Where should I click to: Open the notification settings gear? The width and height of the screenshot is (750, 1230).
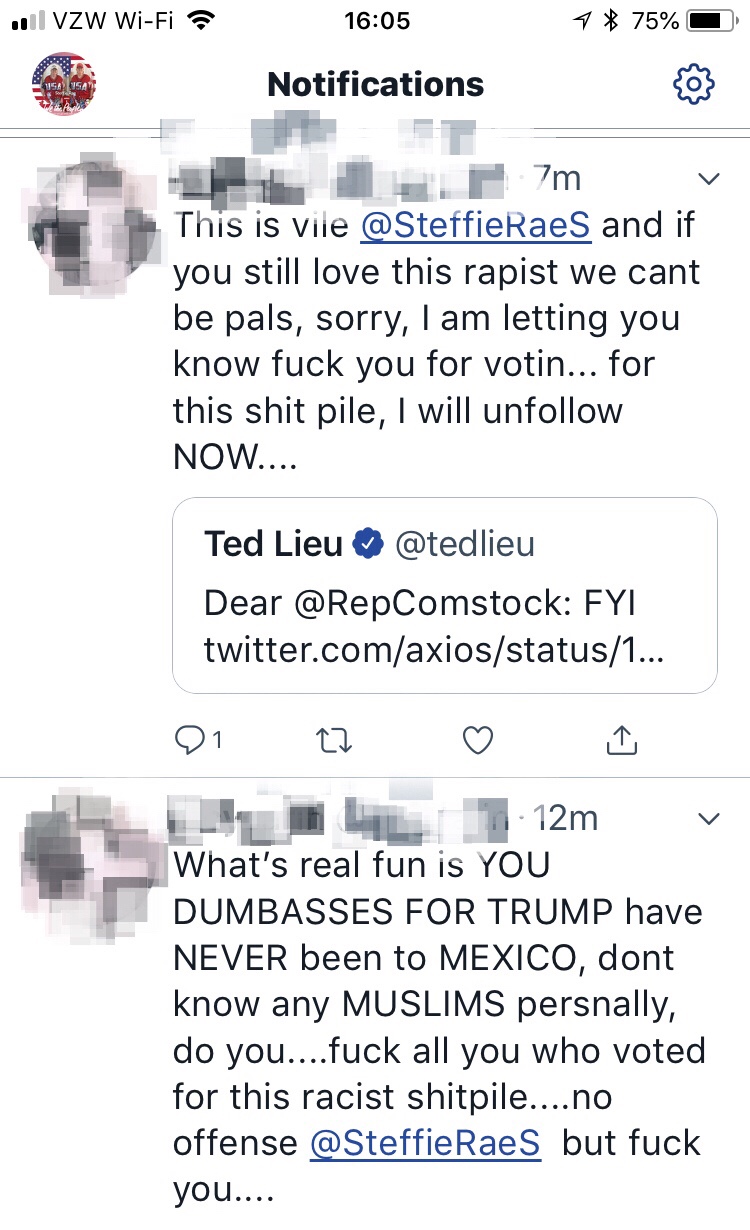point(694,84)
